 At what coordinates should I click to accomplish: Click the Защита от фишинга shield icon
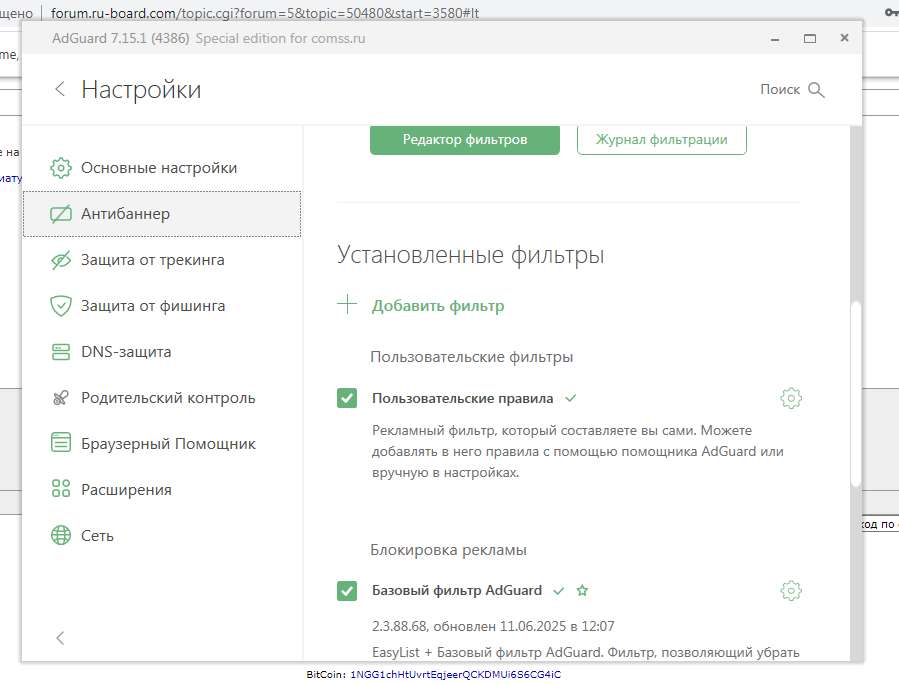61,306
